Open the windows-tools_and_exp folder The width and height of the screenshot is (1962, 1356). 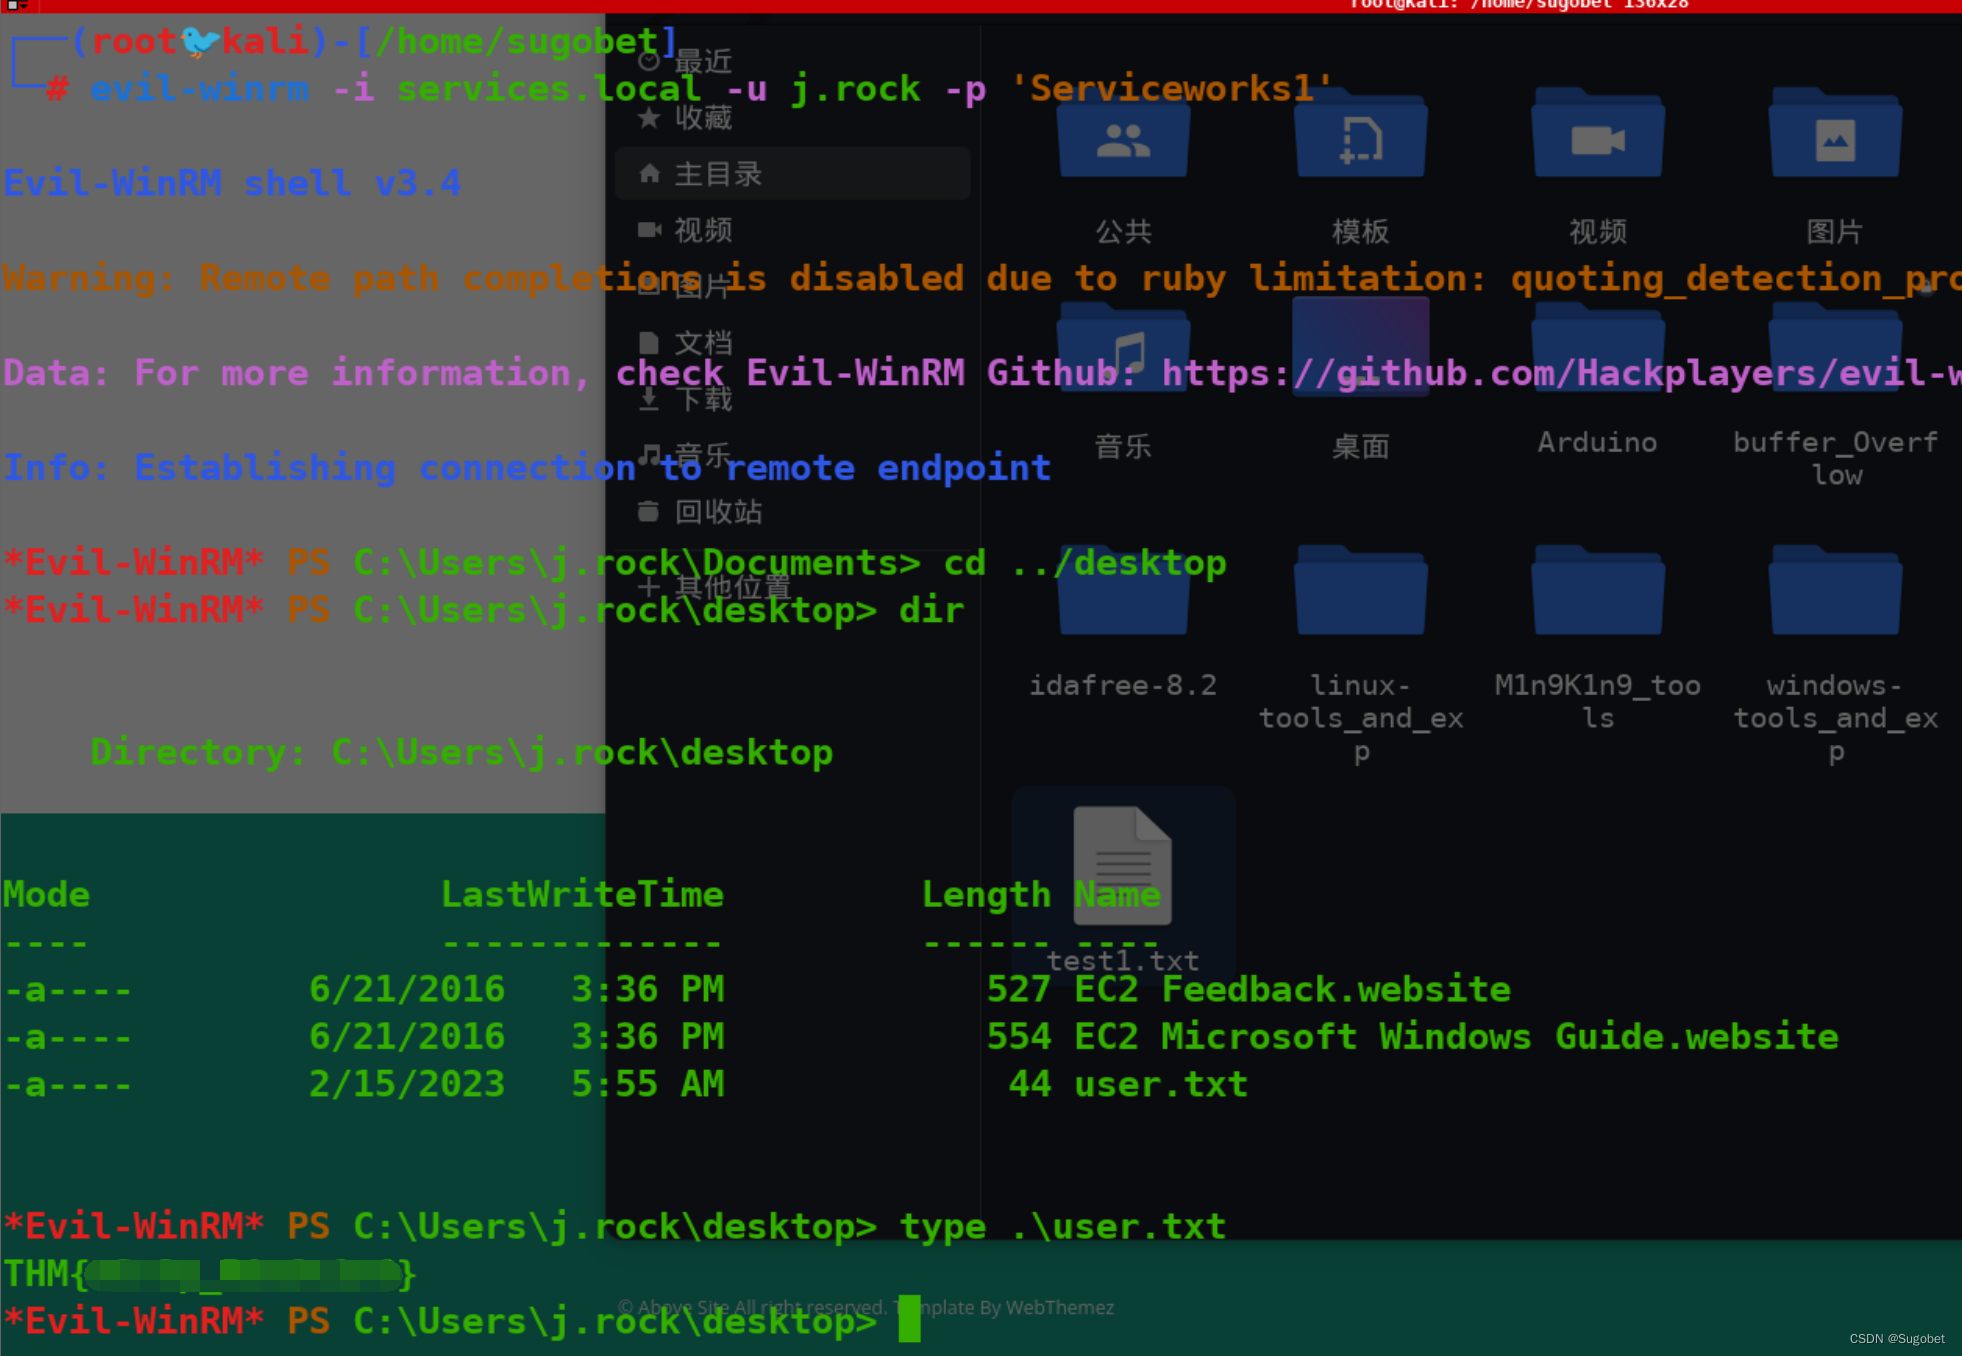[x=1835, y=592]
